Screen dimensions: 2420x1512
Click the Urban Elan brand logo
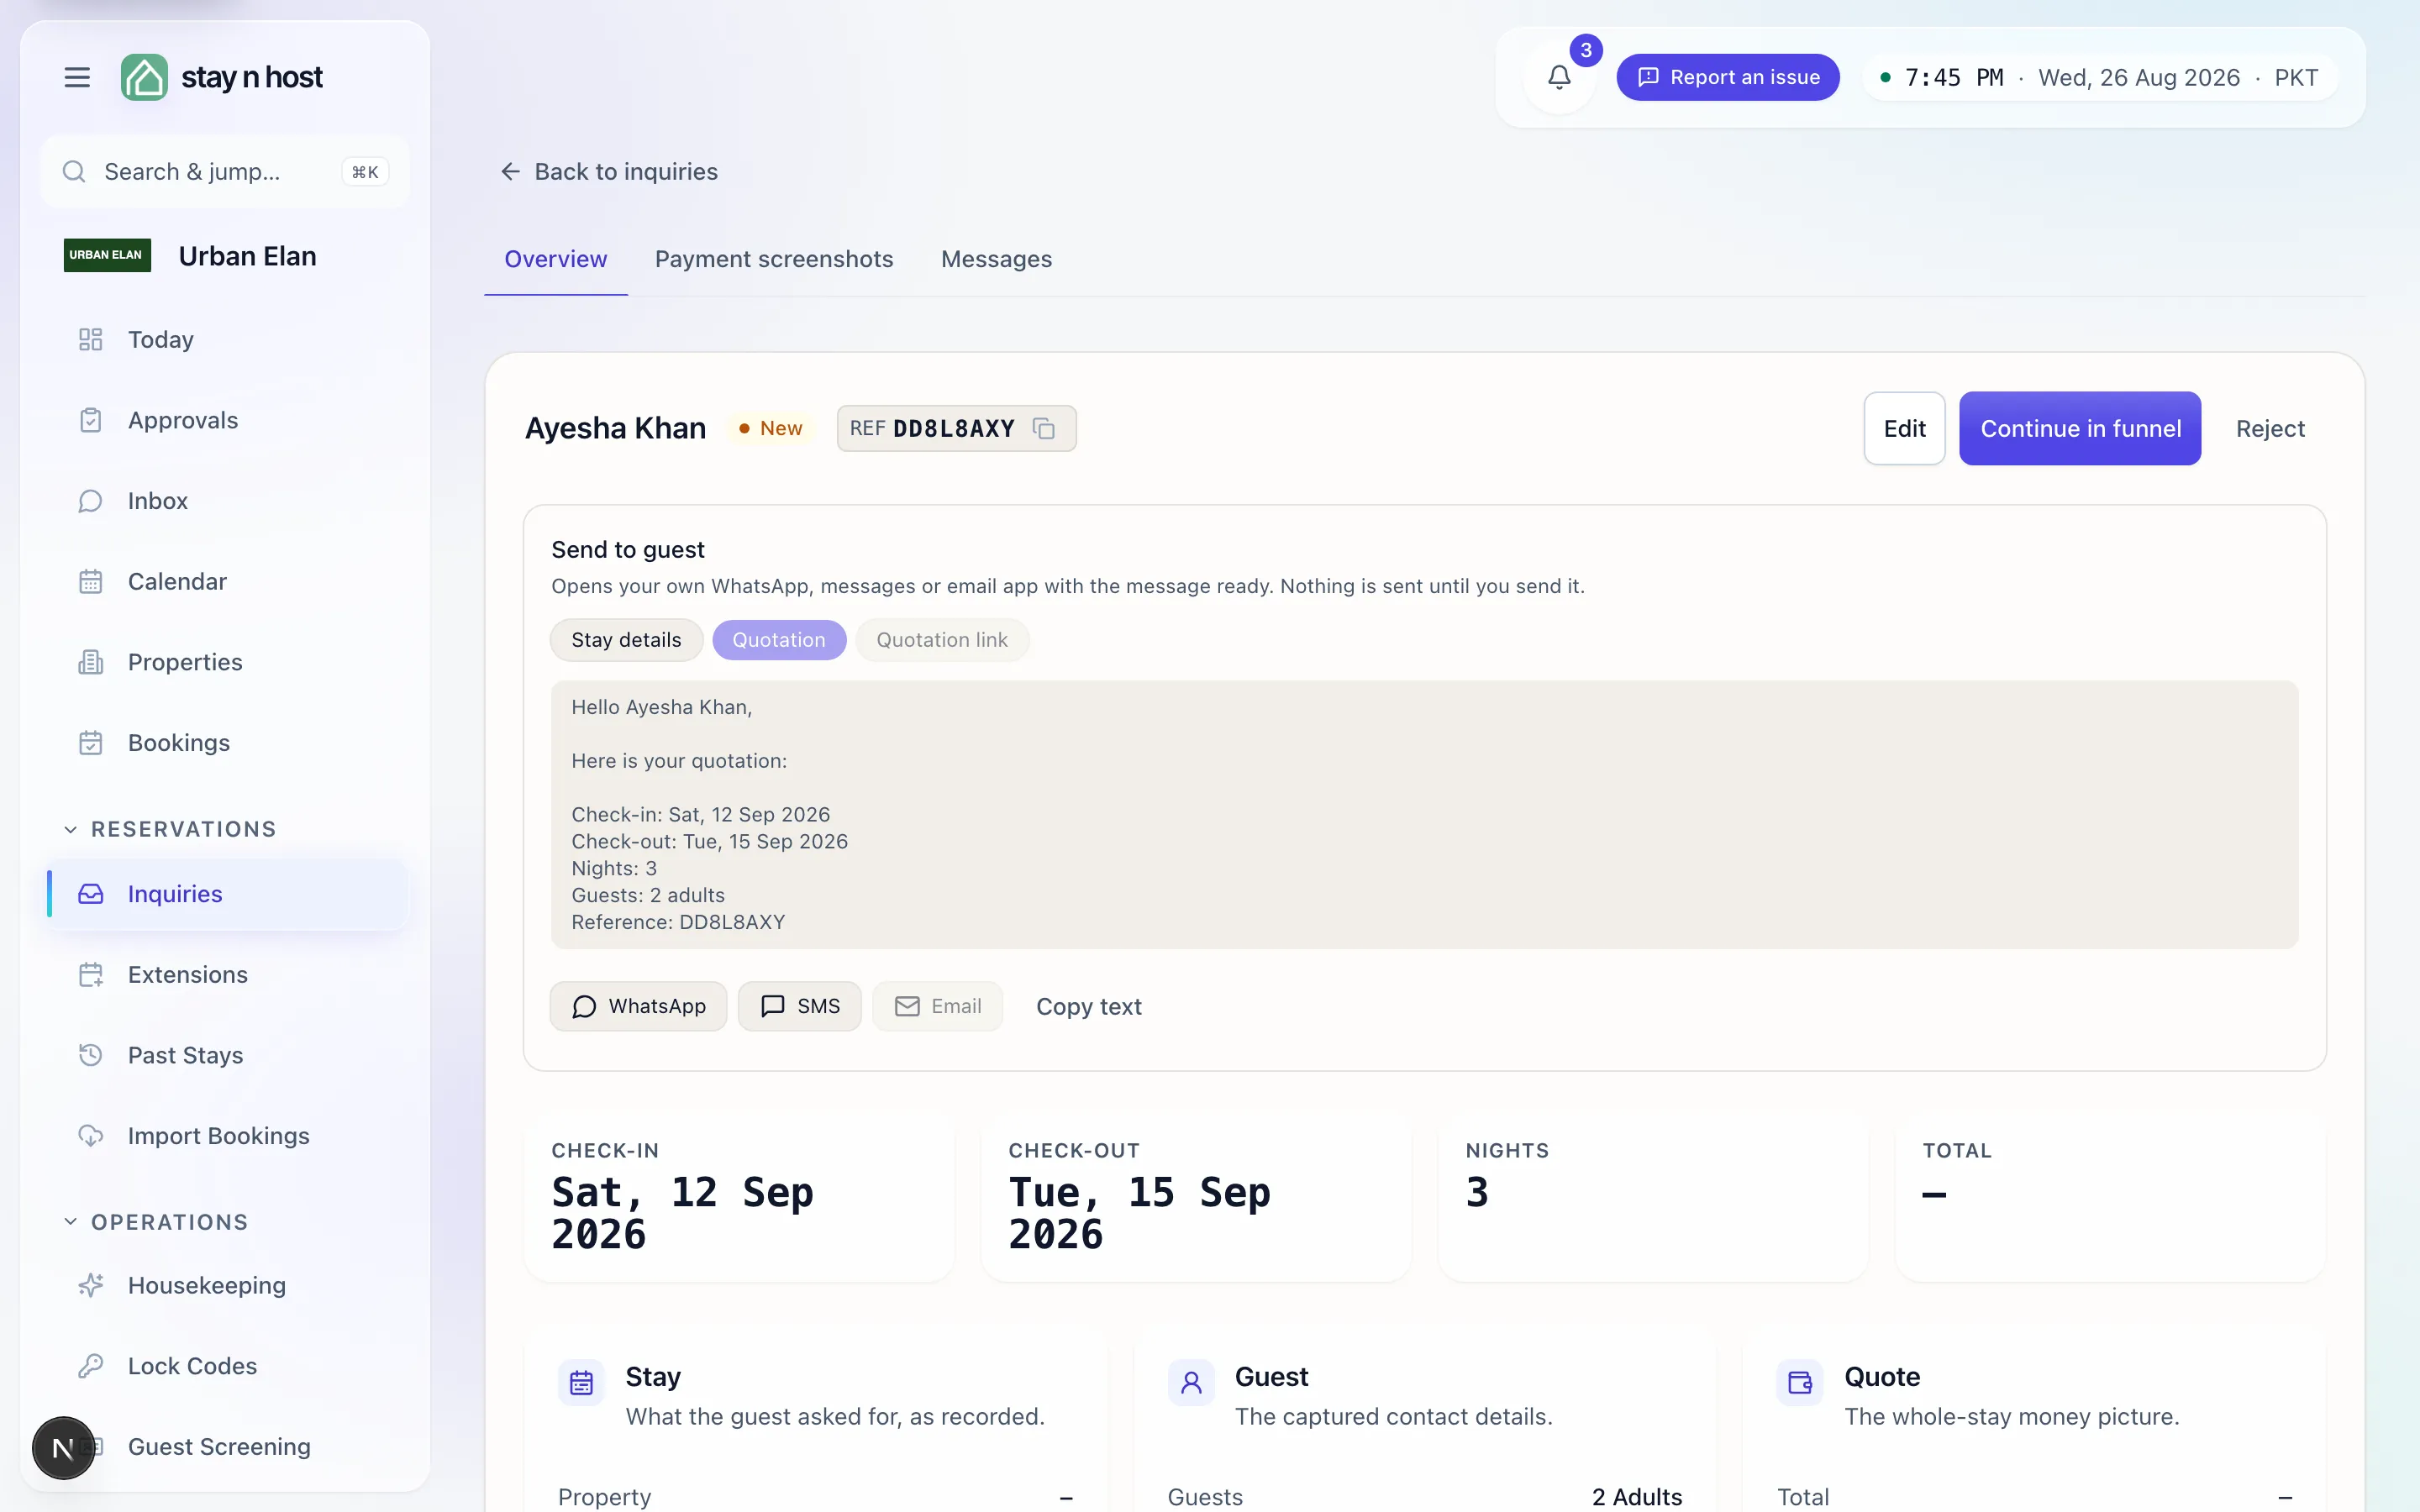click(x=107, y=255)
